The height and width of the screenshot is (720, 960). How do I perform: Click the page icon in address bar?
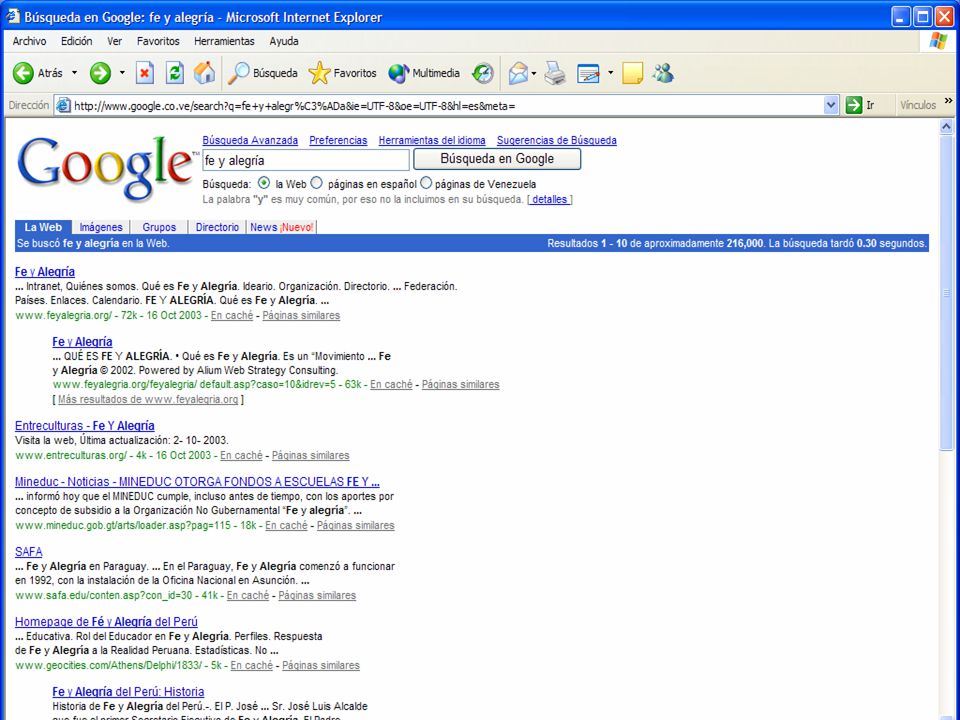tap(63, 105)
